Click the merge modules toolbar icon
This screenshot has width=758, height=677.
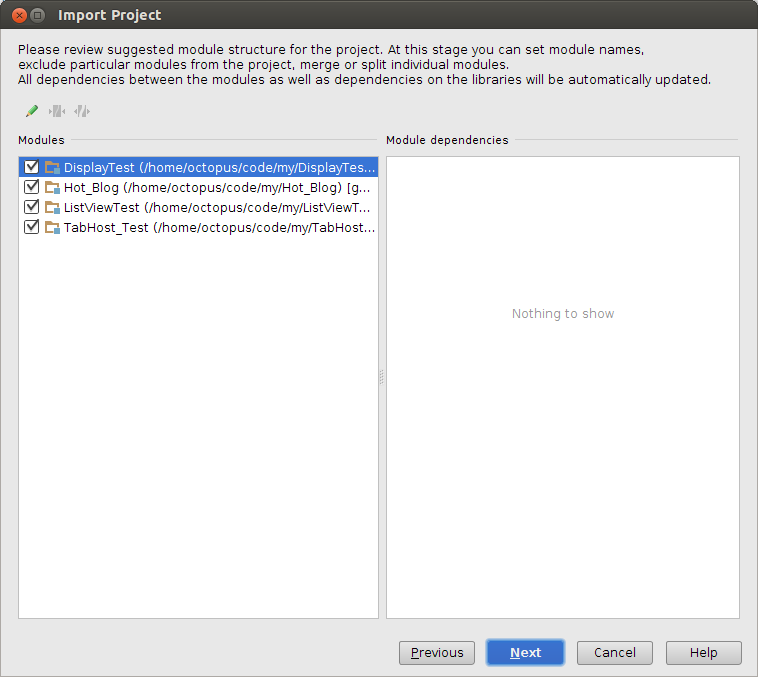click(x=57, y=111)
